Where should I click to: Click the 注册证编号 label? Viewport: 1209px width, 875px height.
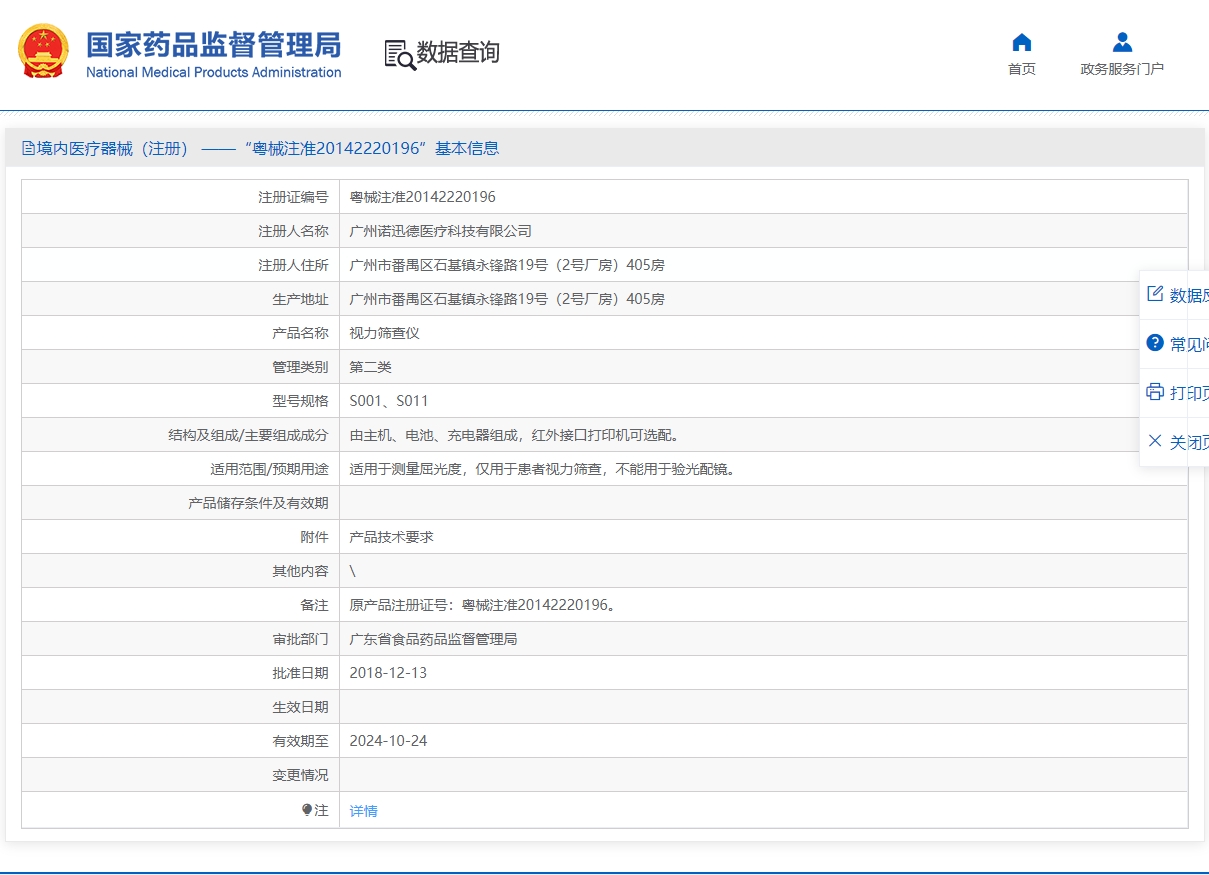click(x=294, y=197)
